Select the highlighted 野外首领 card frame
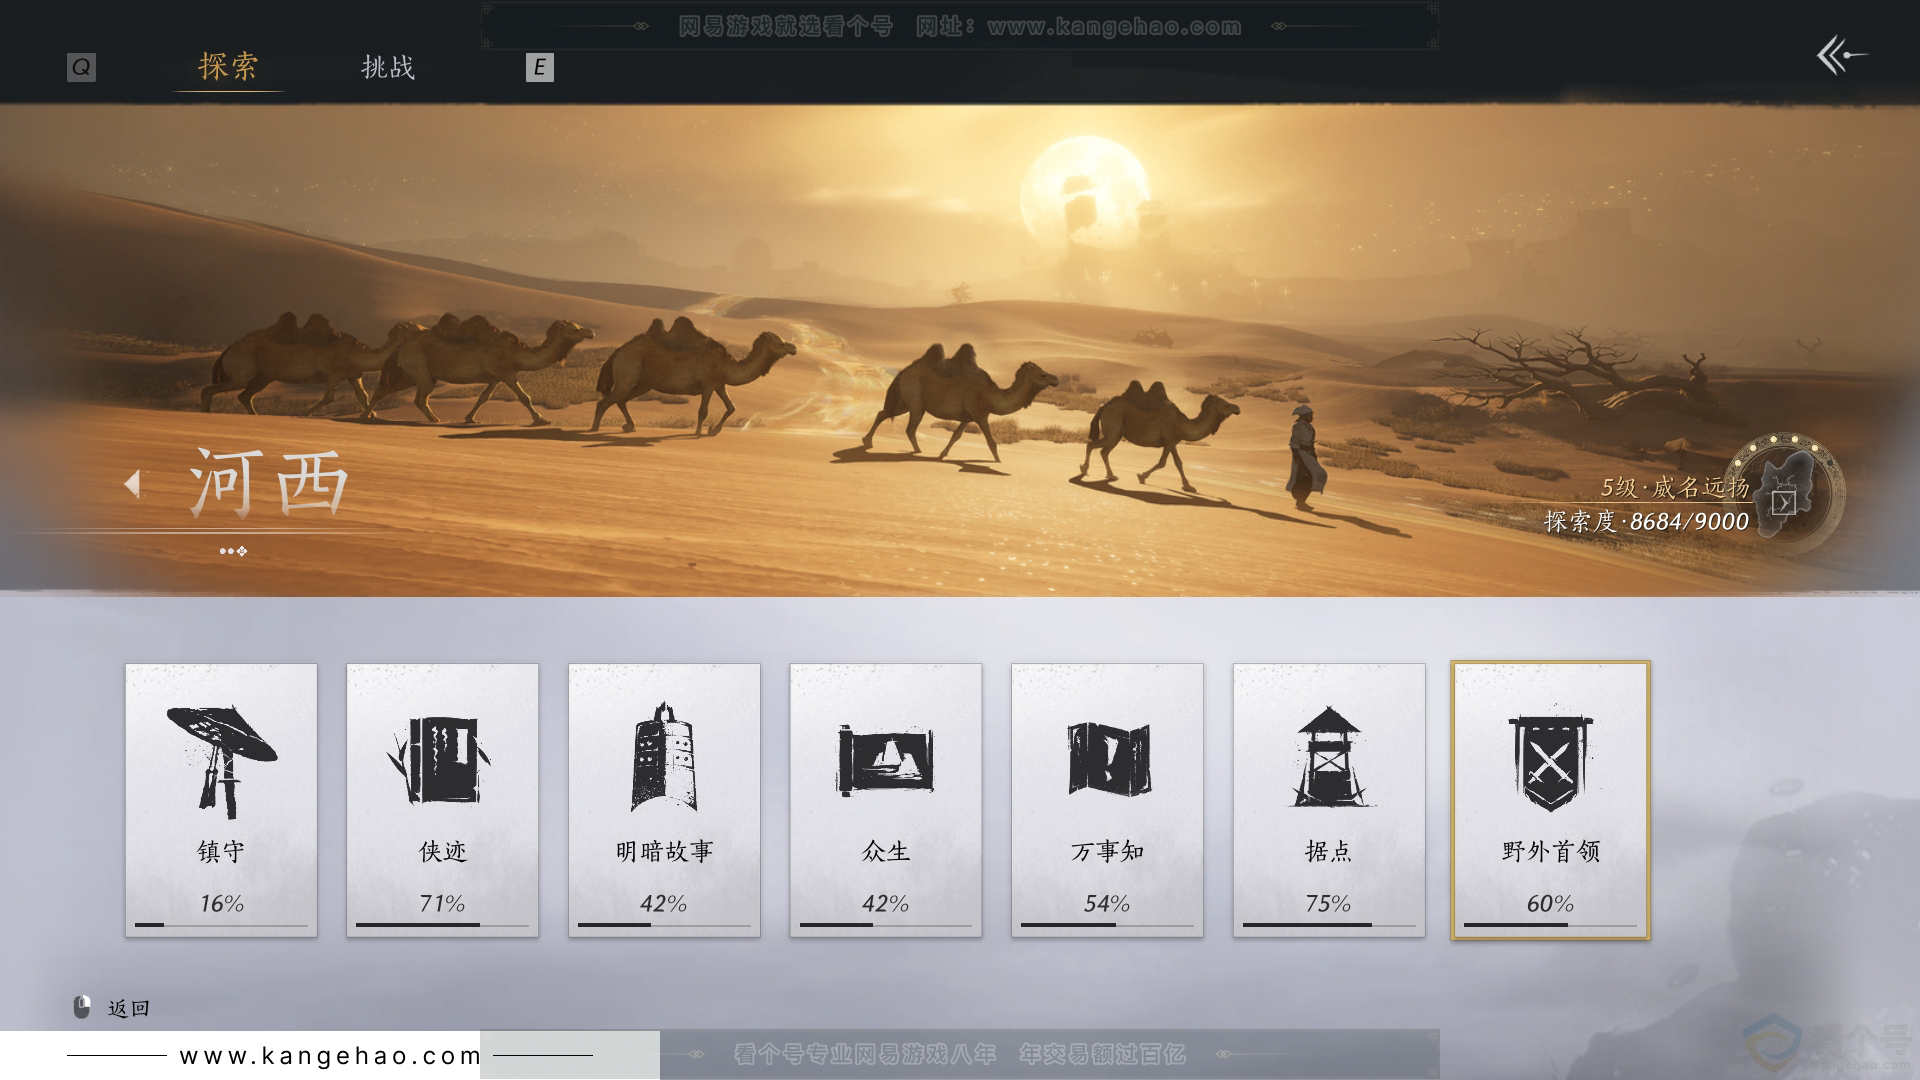The image size is (1920, 1080). click(x=1551, y=800)
